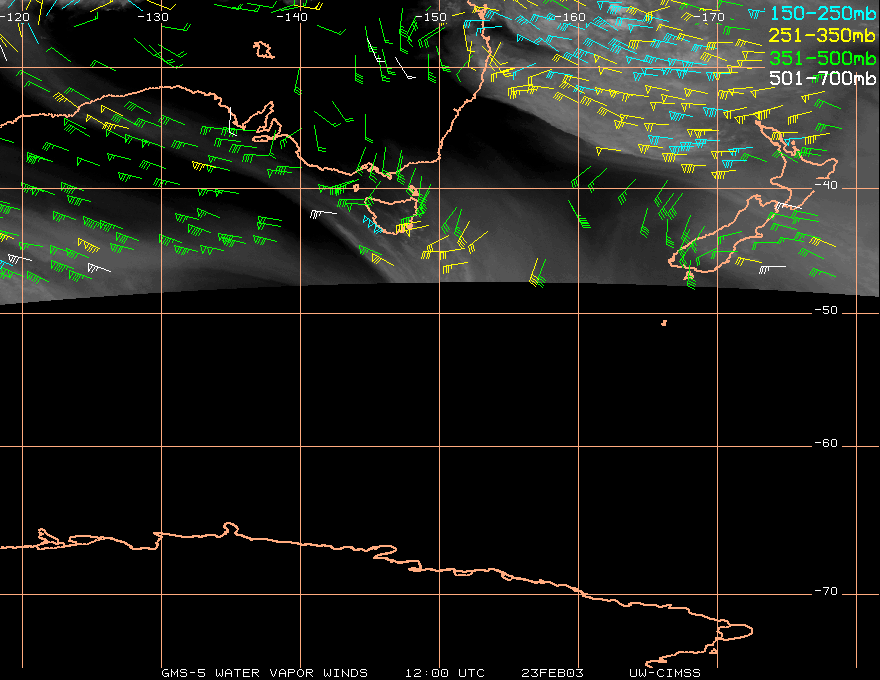Select the 23FEB03 date text
This screenshot has height=680, width=880.
552,673
